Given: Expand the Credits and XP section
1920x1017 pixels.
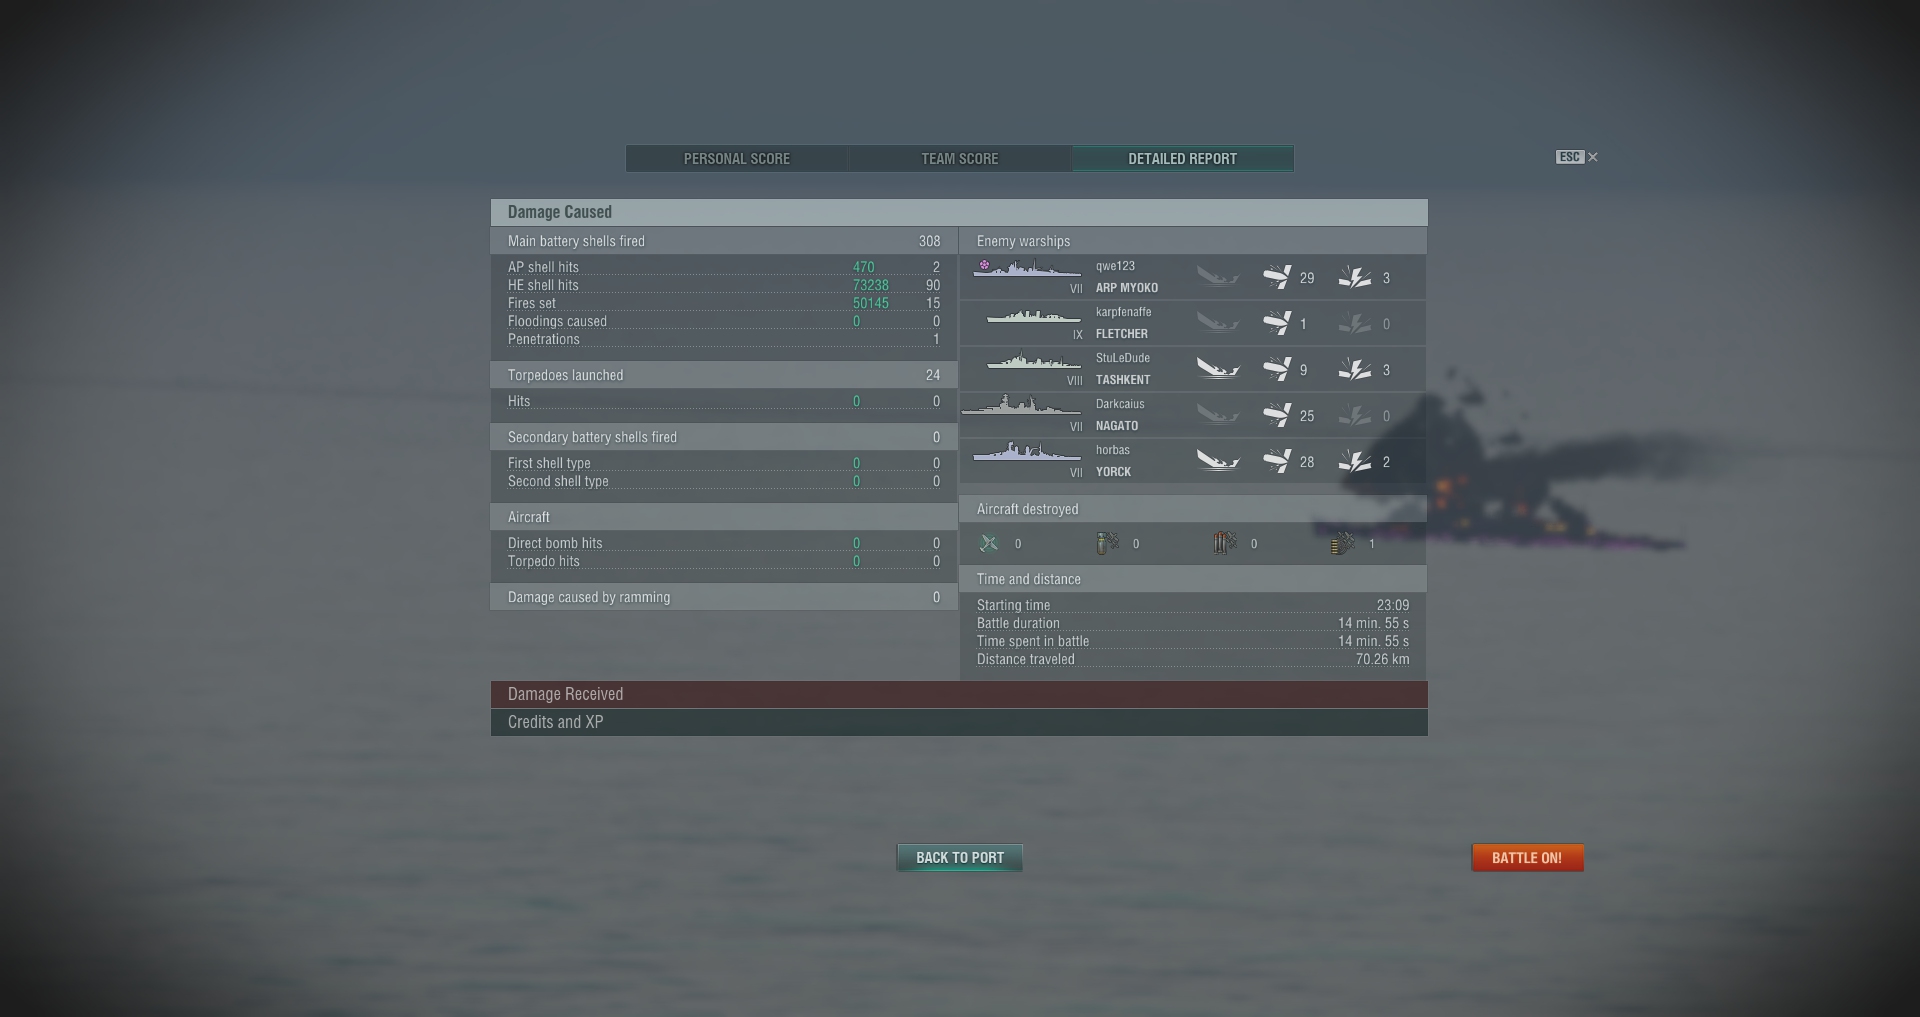Looking at the screenshot, I should coord(959,722).
